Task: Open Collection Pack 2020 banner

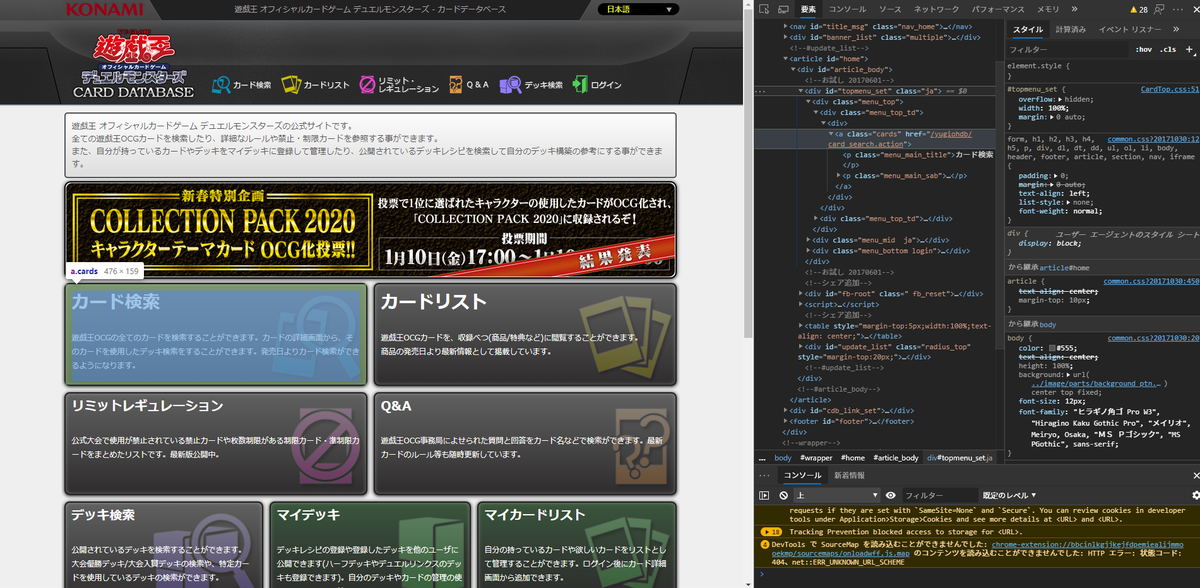Action: click(371, 229)
